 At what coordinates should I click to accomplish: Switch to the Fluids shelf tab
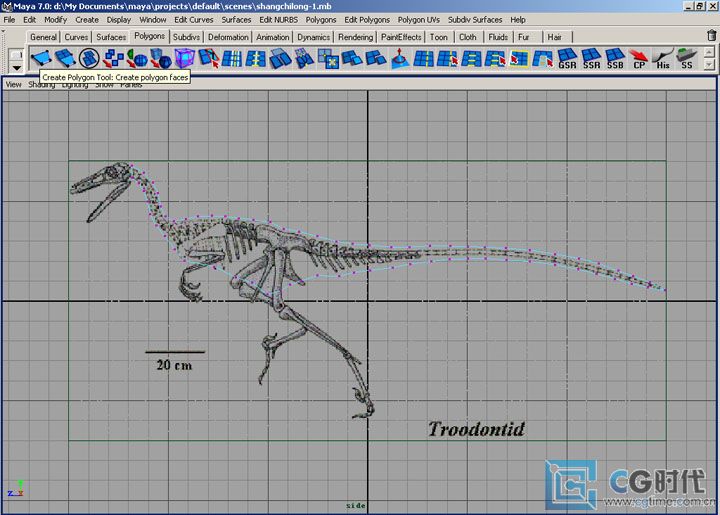(498, 37)
